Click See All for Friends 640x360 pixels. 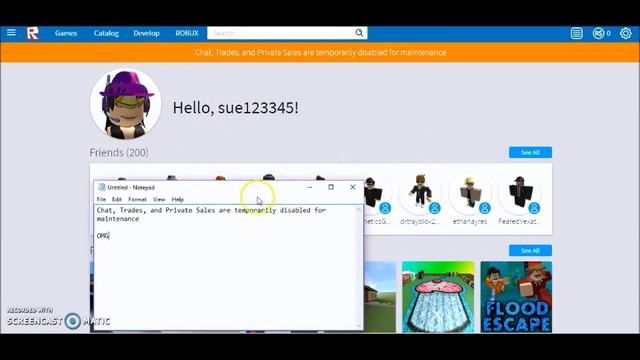click(x=530, y=152)
